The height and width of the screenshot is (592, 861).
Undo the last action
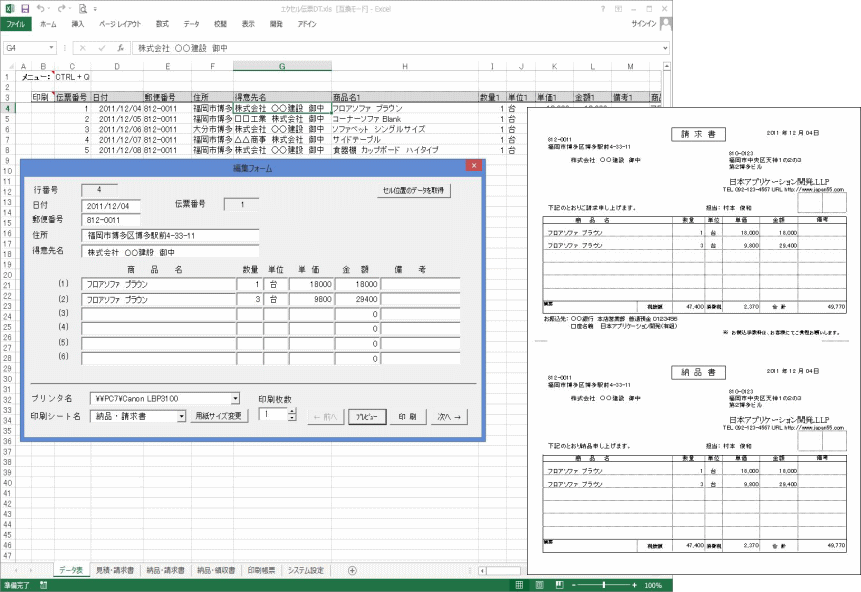point(42,8)
